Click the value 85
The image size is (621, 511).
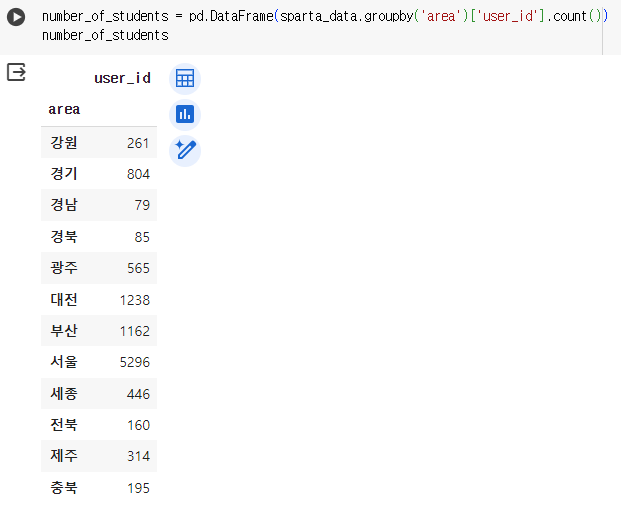(x=142, y=237)
